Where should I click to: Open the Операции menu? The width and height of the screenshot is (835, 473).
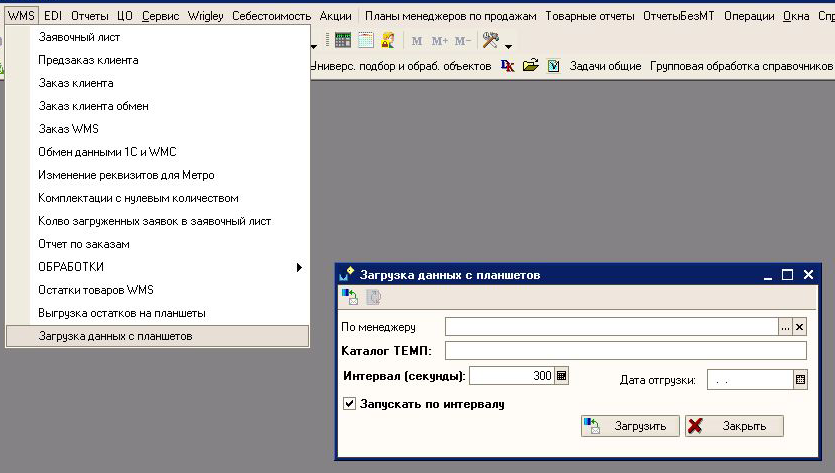tap(749, 16)
